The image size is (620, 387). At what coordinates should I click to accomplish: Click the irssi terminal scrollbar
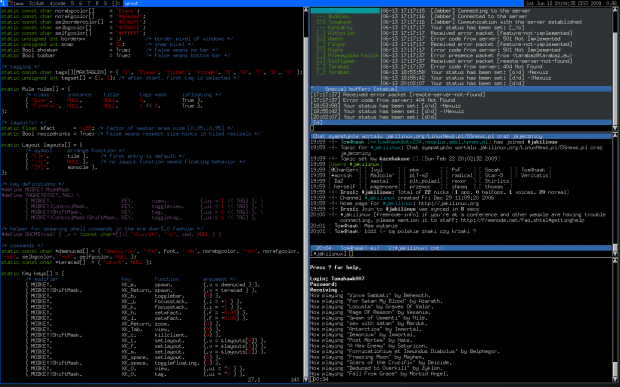click(615, 194)
